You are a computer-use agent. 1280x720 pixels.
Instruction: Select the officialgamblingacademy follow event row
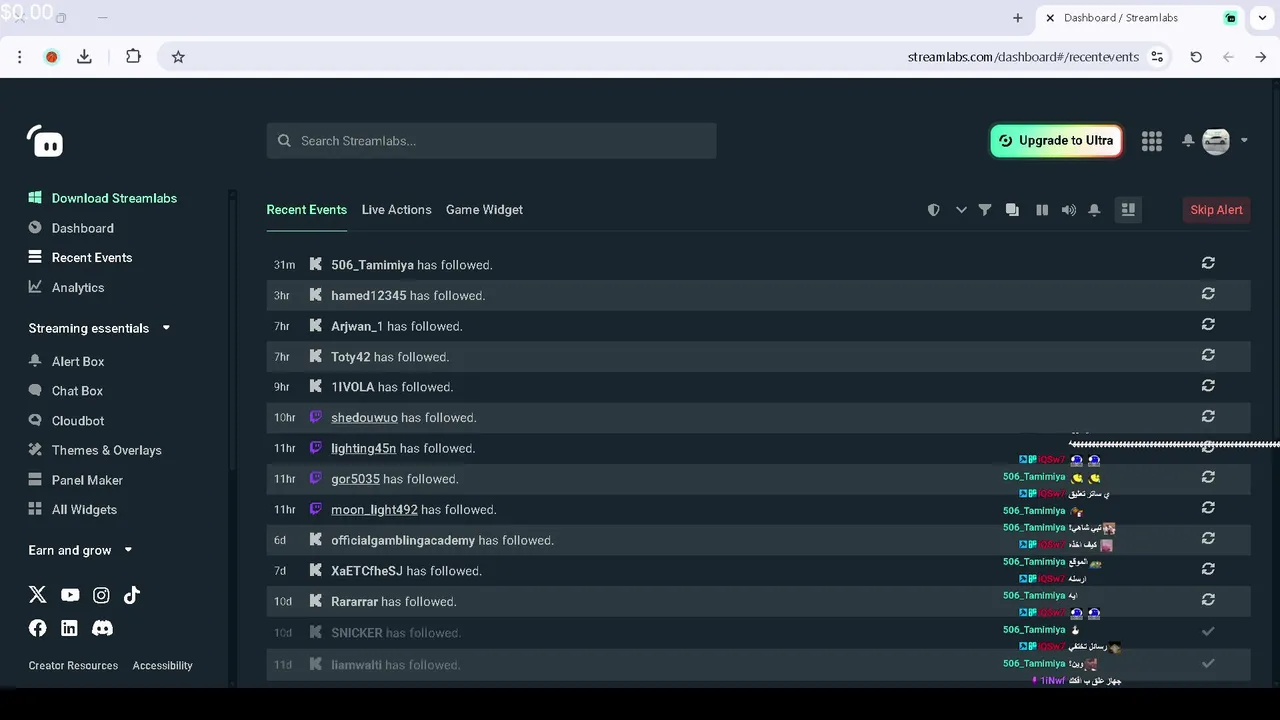point(758,540)
